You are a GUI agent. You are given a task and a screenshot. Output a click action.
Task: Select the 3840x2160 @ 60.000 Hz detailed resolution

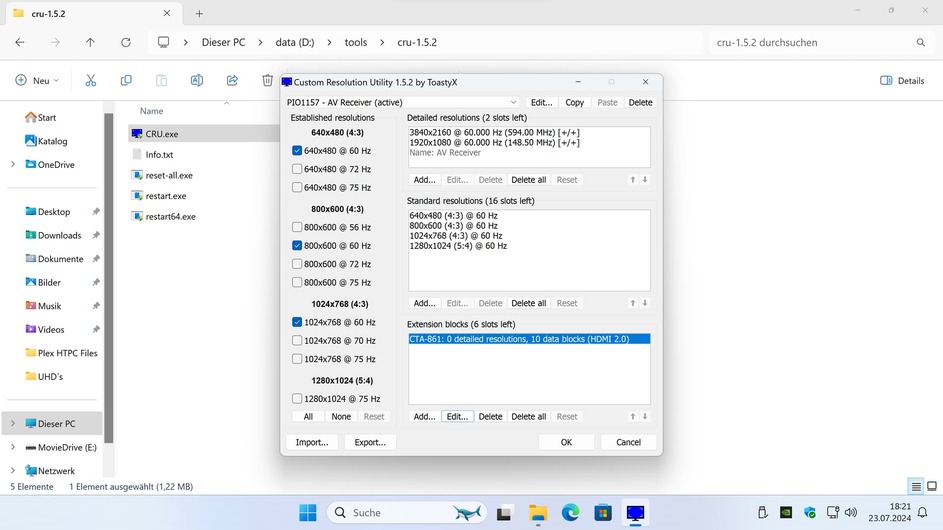click(495, 132)
